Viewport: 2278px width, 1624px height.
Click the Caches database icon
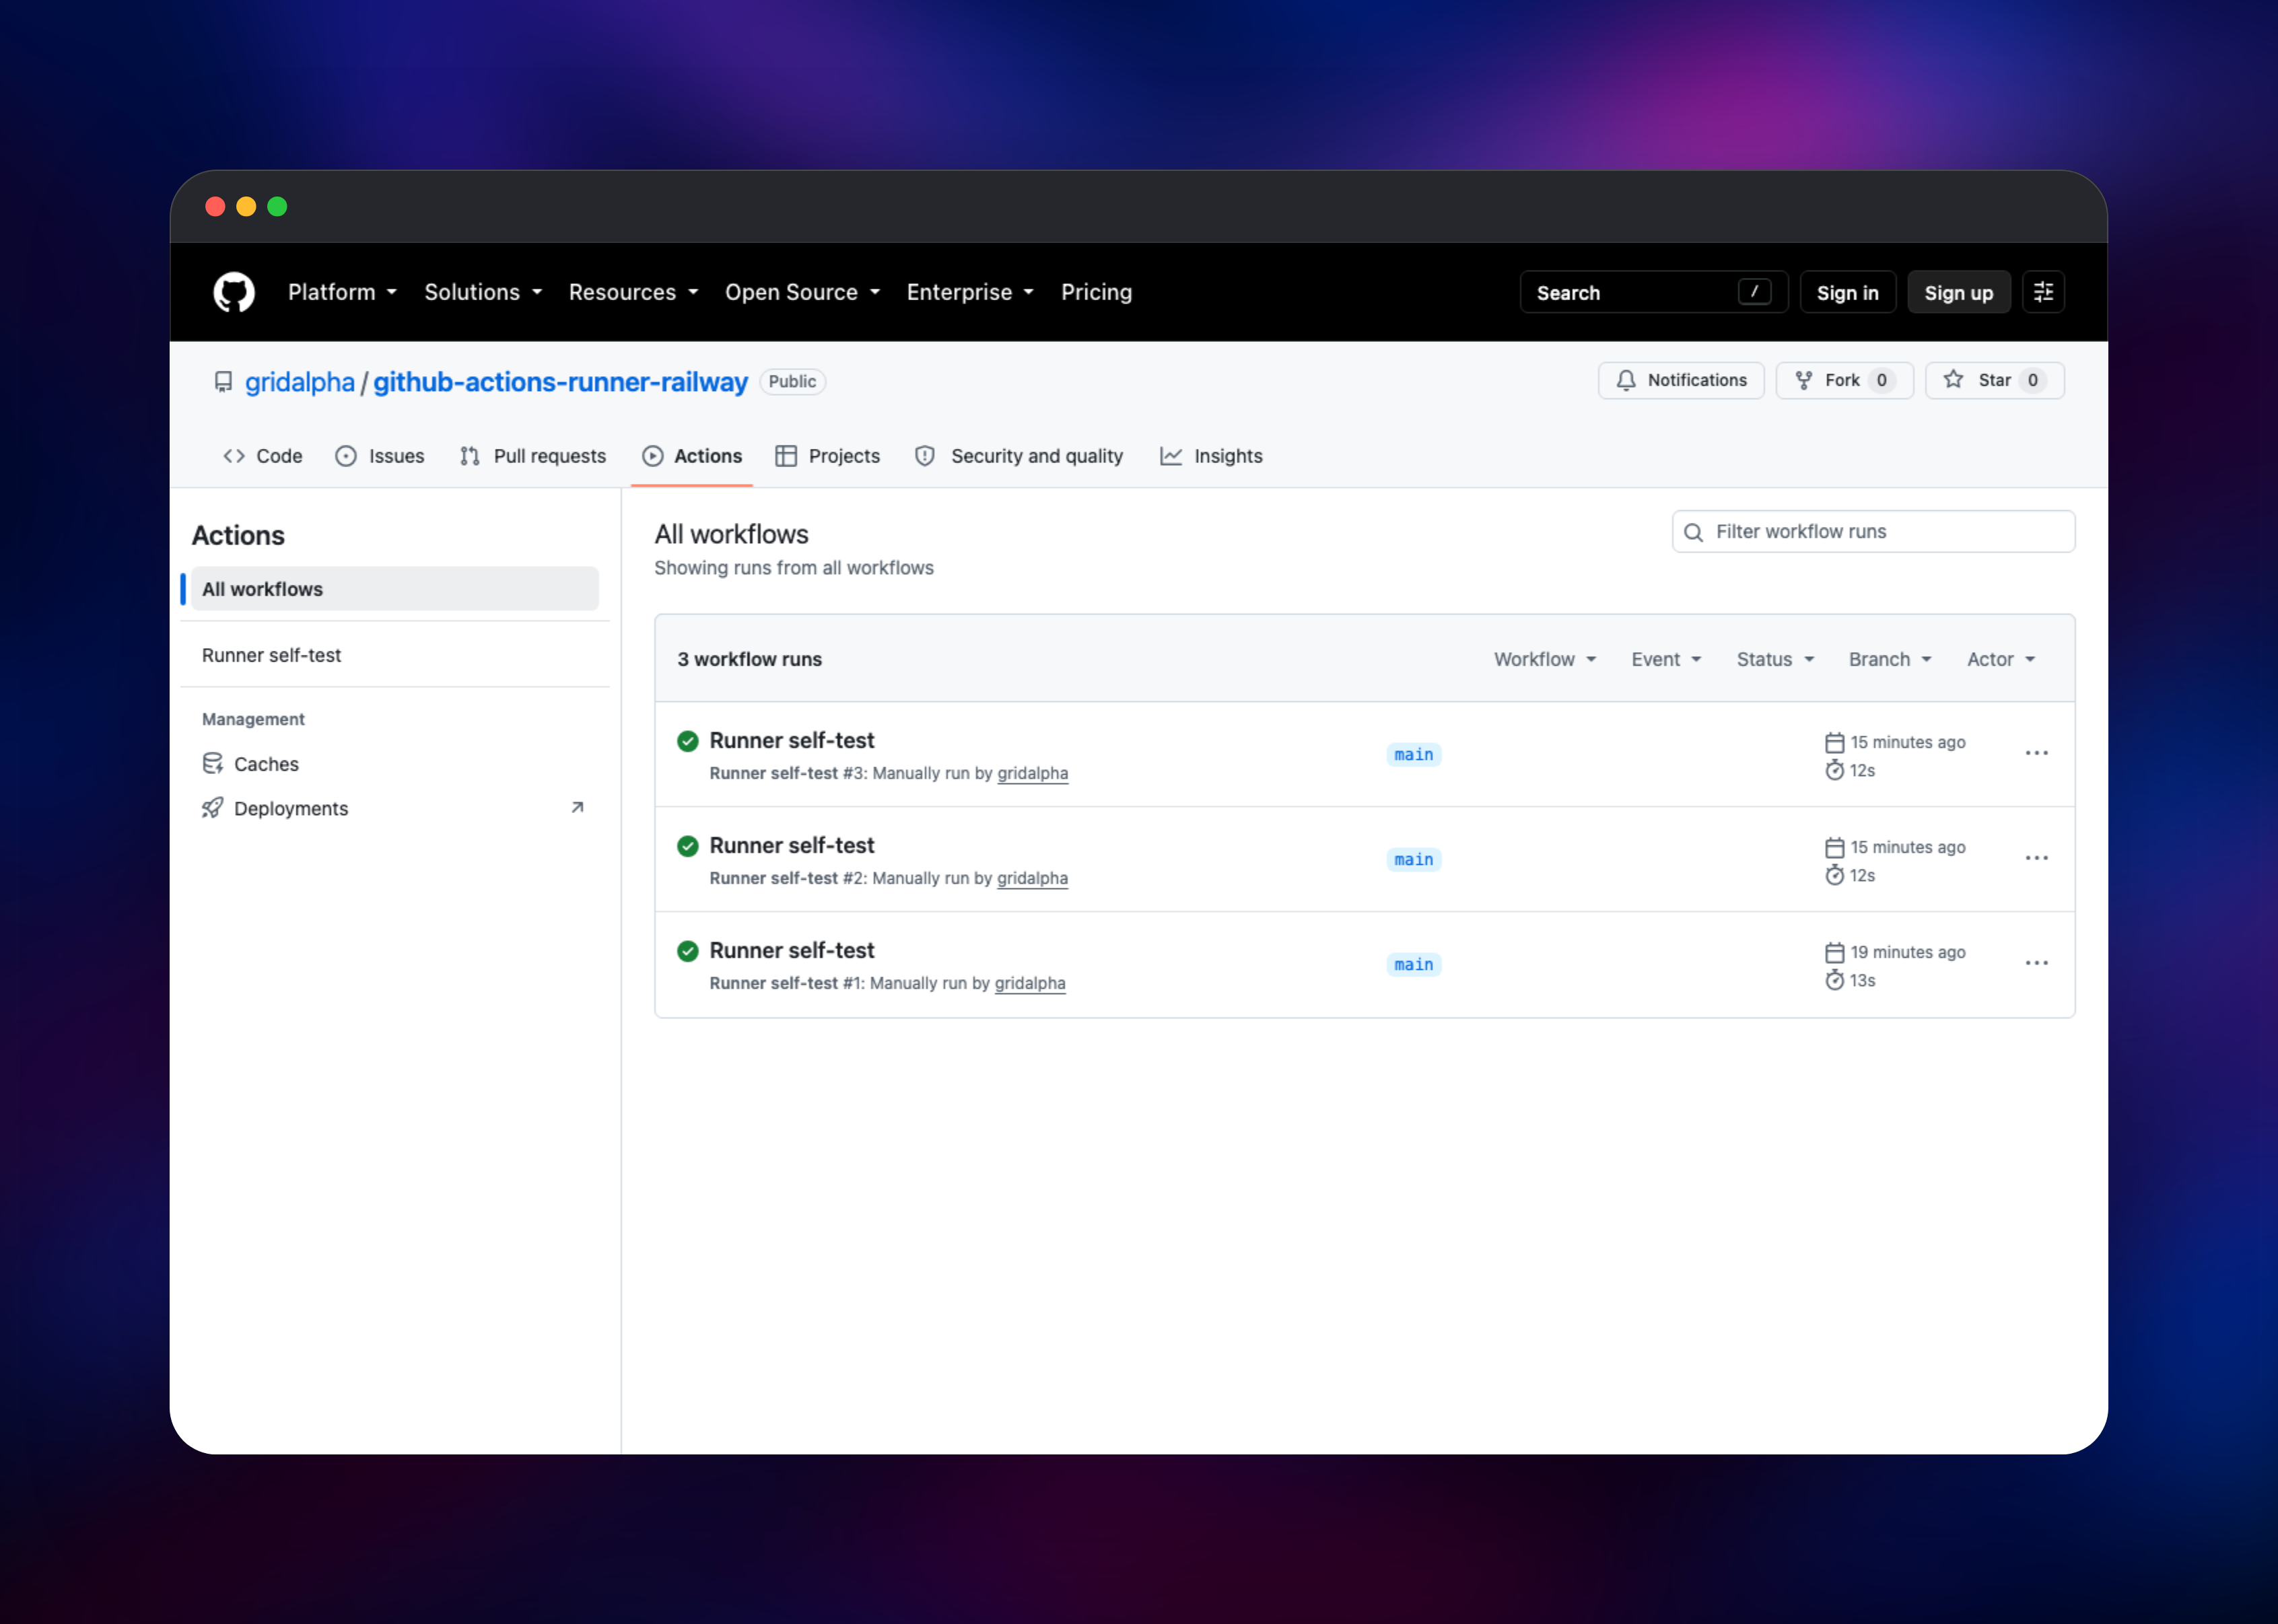(x=212, y=764)
